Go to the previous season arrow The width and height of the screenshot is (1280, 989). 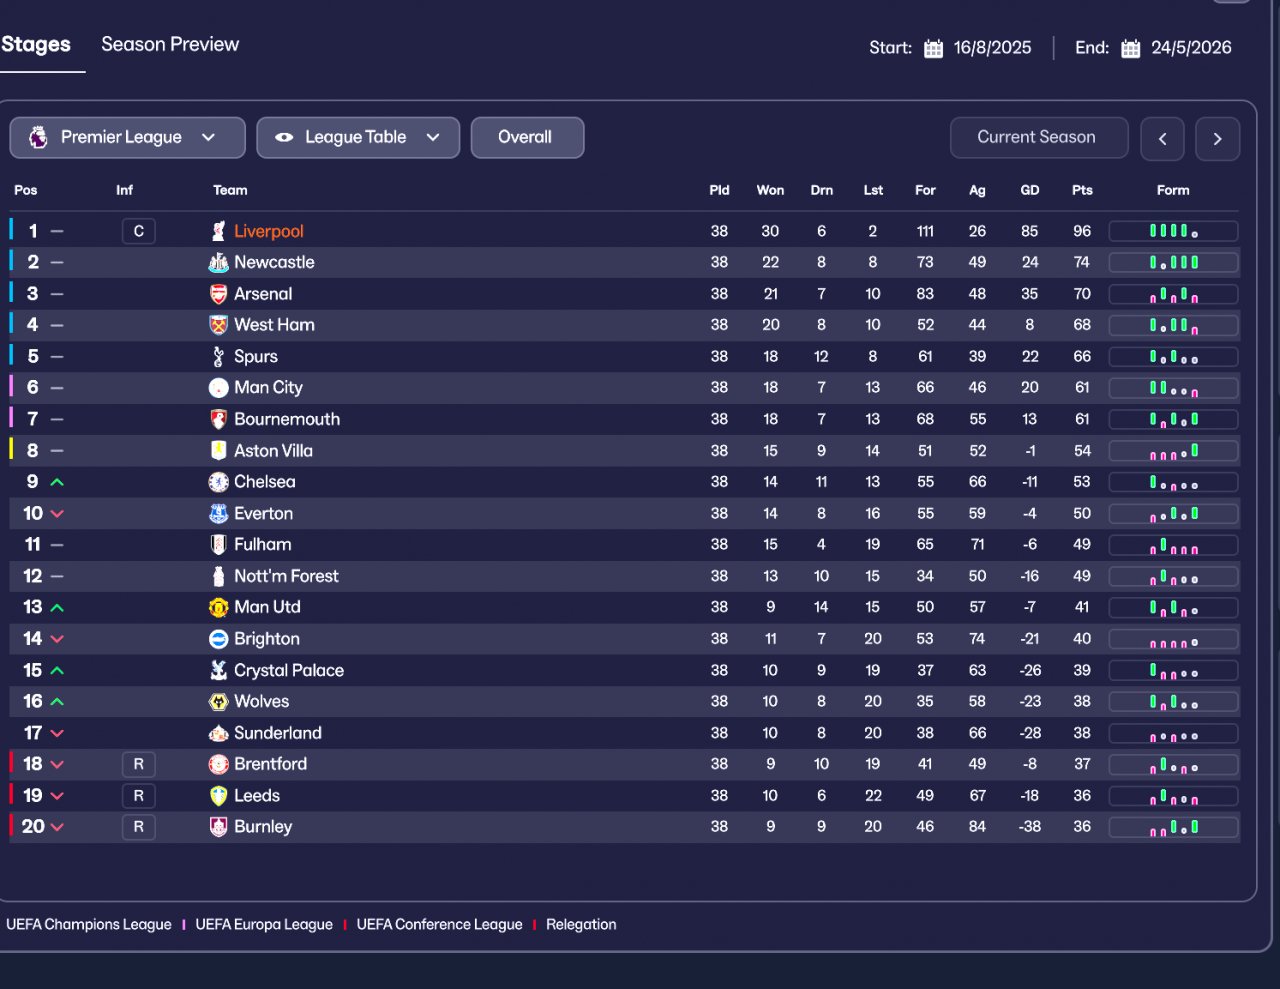pos(1162,139)
